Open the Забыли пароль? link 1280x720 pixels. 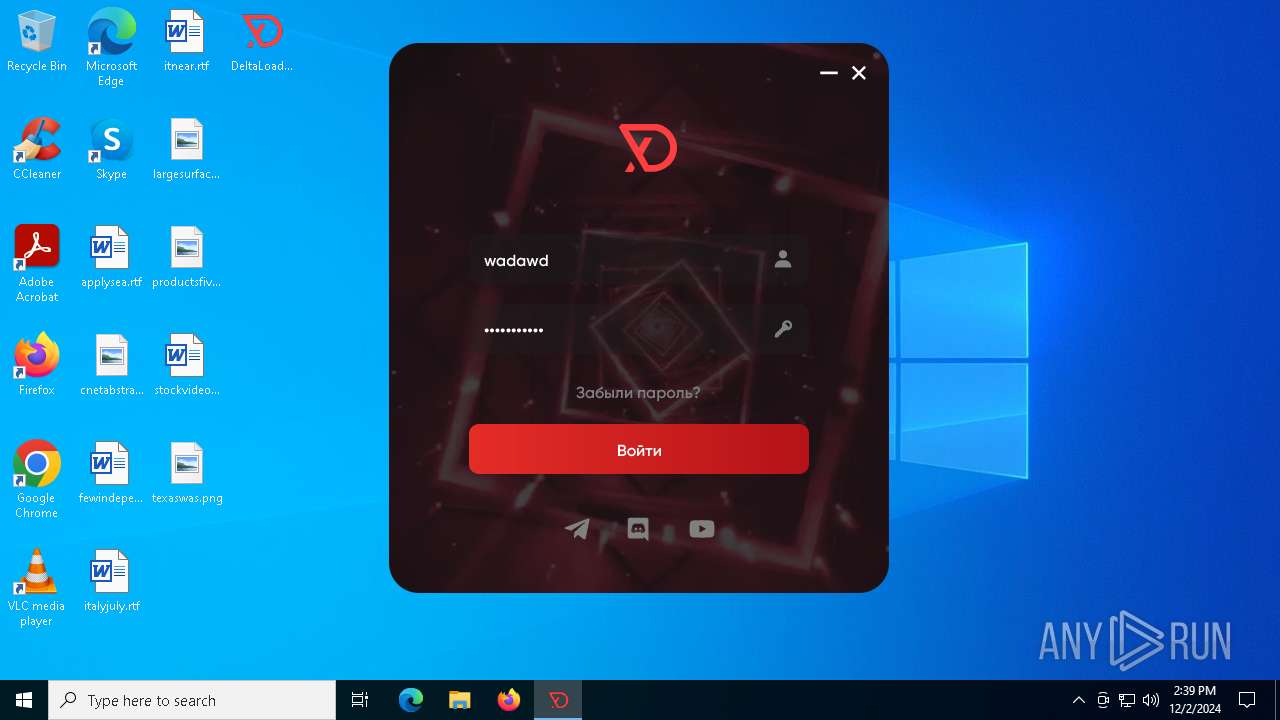click(x=638, y=393)
